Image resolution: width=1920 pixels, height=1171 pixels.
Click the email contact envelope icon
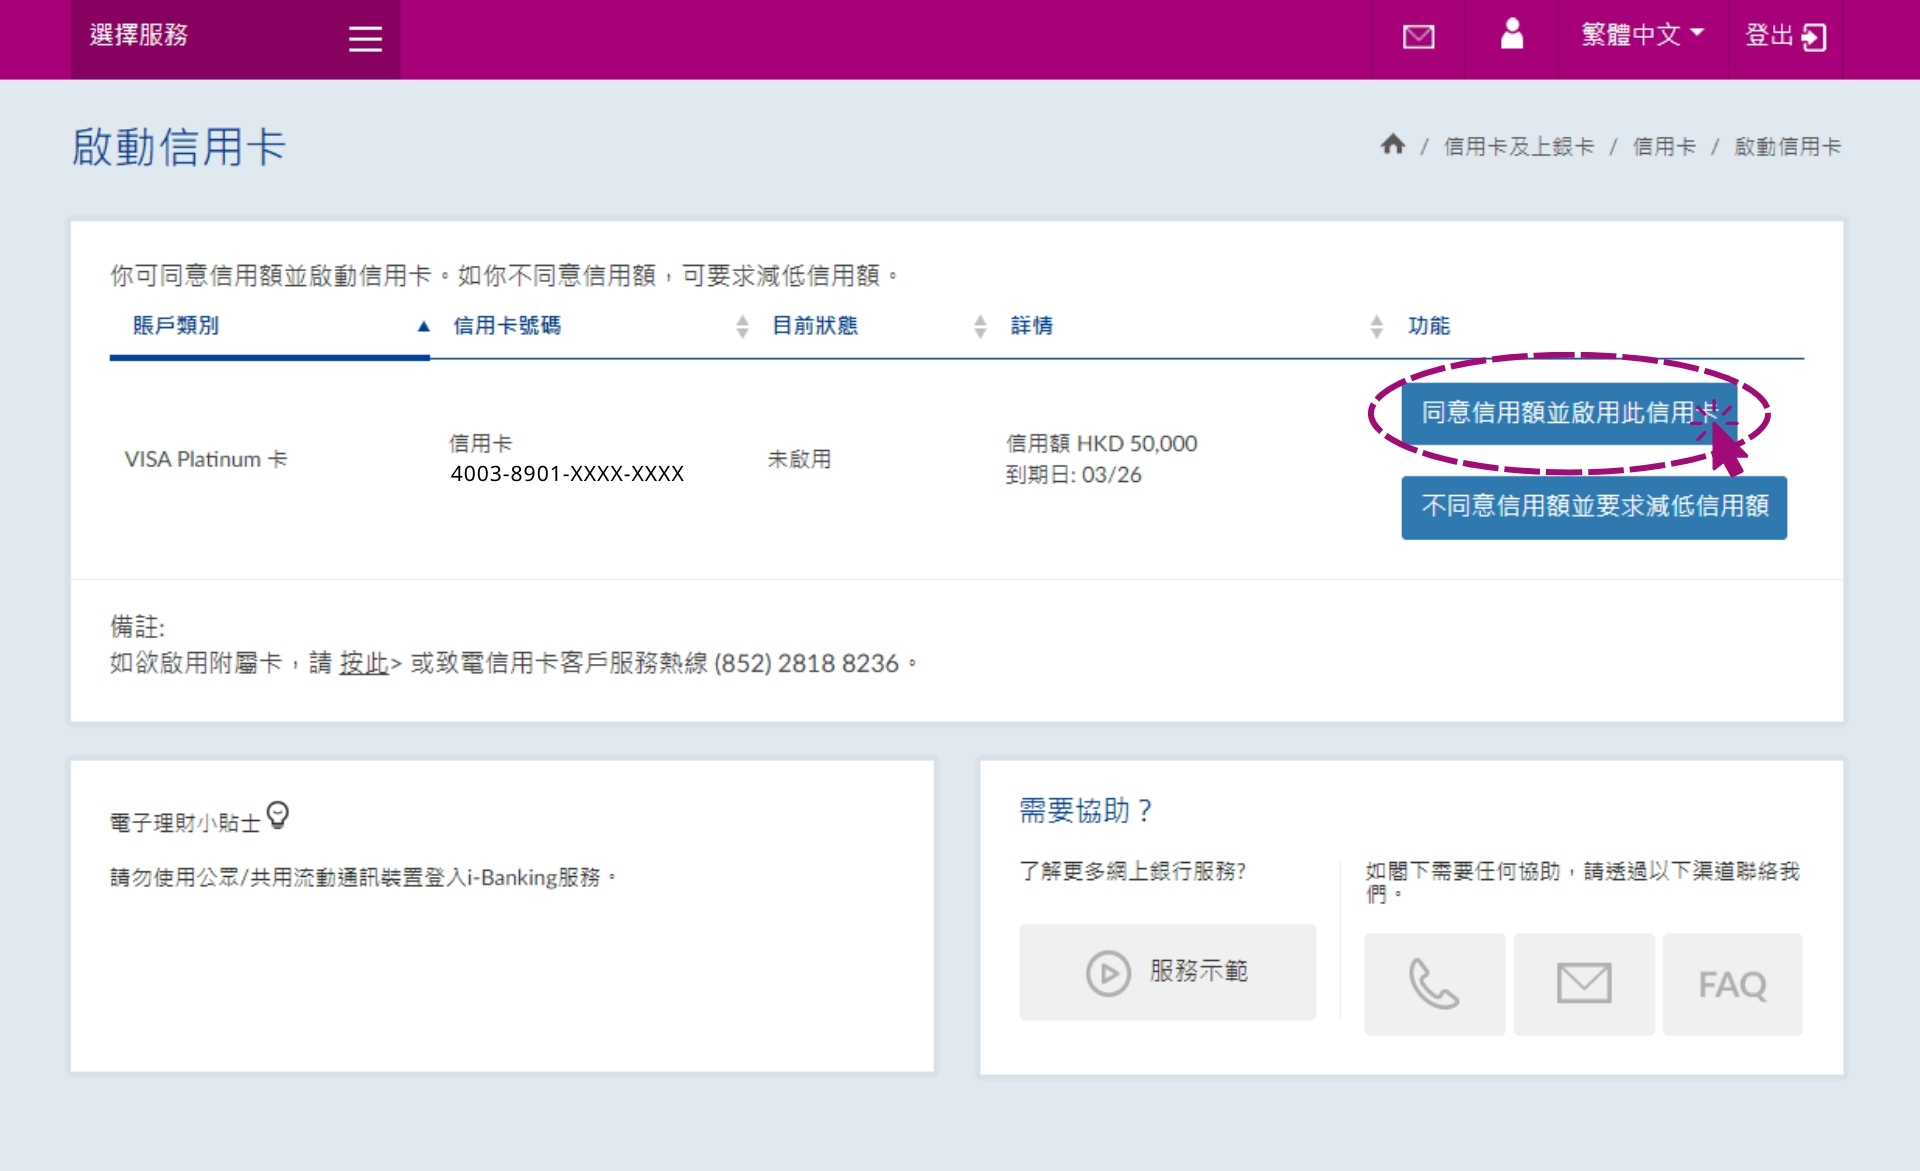(1584, 984)
